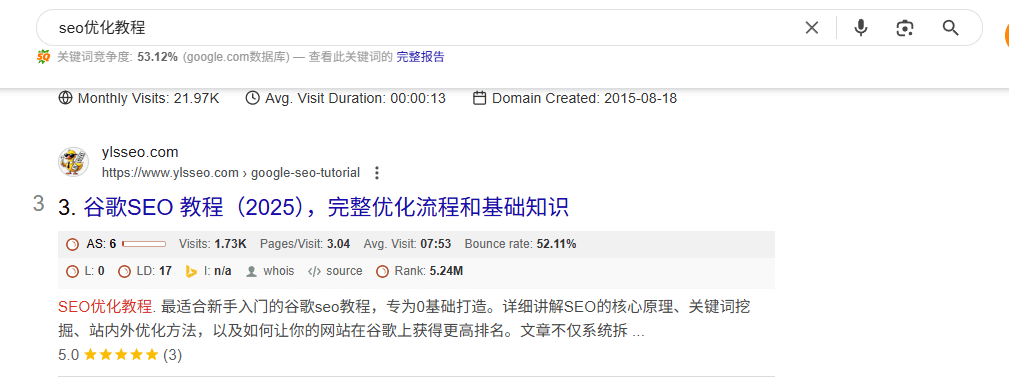Viewport: 1009px width, 377px height.
Task: Click the Bing icon beside I: n/a
Action: [x=191, y=271]
